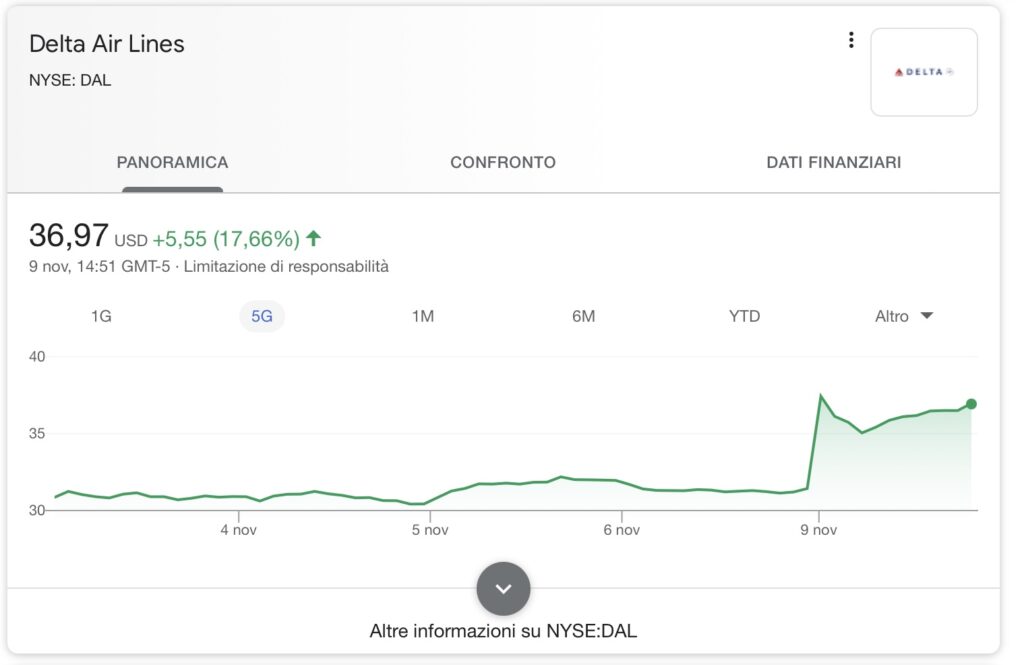Select the YTD time range
This screenshot has height=665, width=1024.
(x=744, y=316)
